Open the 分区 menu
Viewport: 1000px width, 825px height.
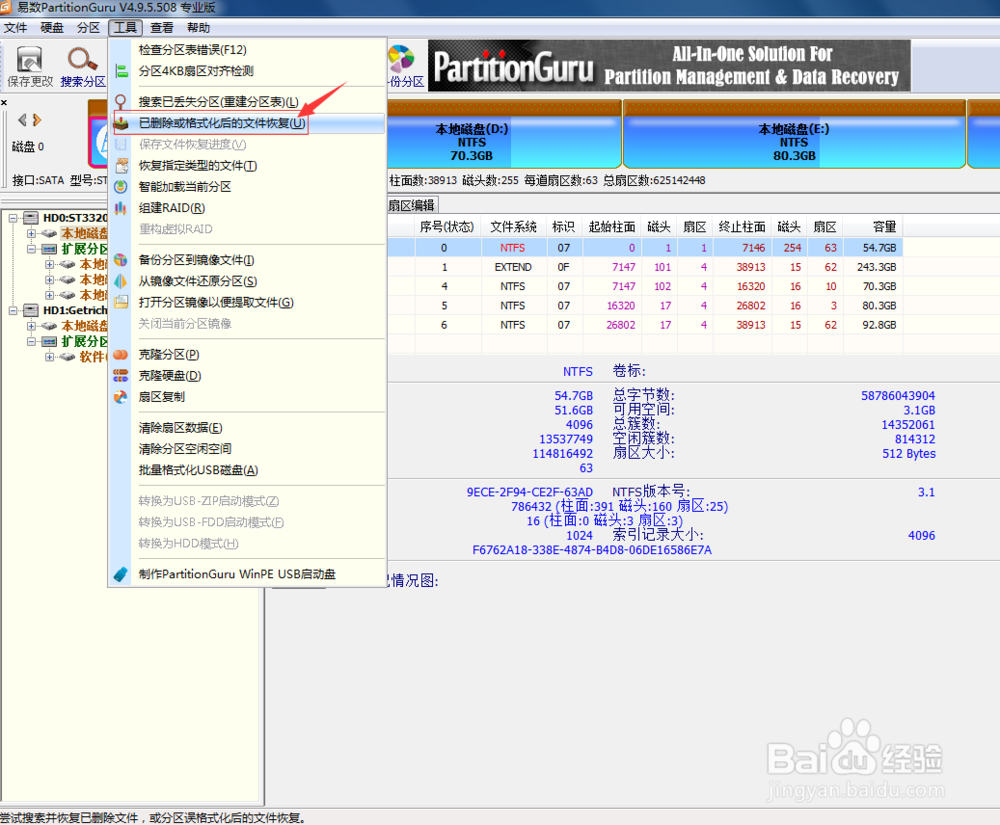(88, 27)
